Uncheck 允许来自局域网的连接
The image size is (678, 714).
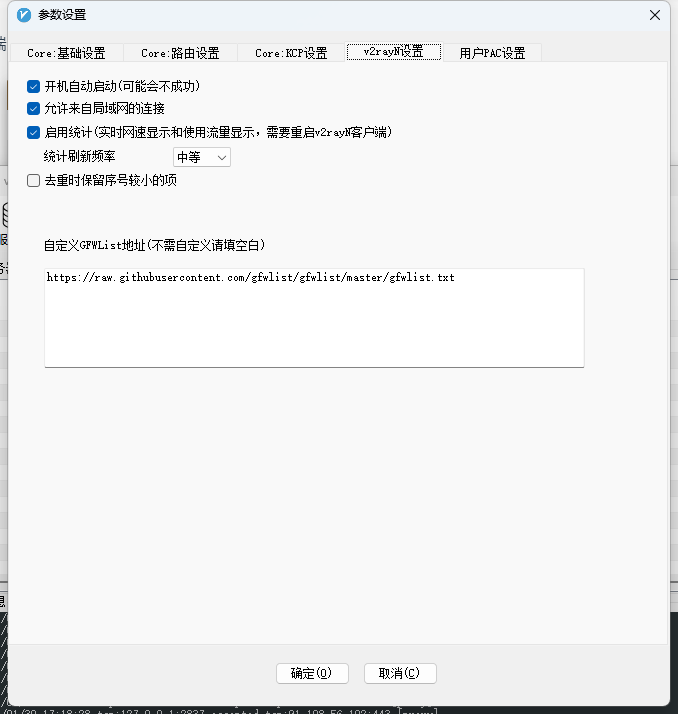coord(34,108)
